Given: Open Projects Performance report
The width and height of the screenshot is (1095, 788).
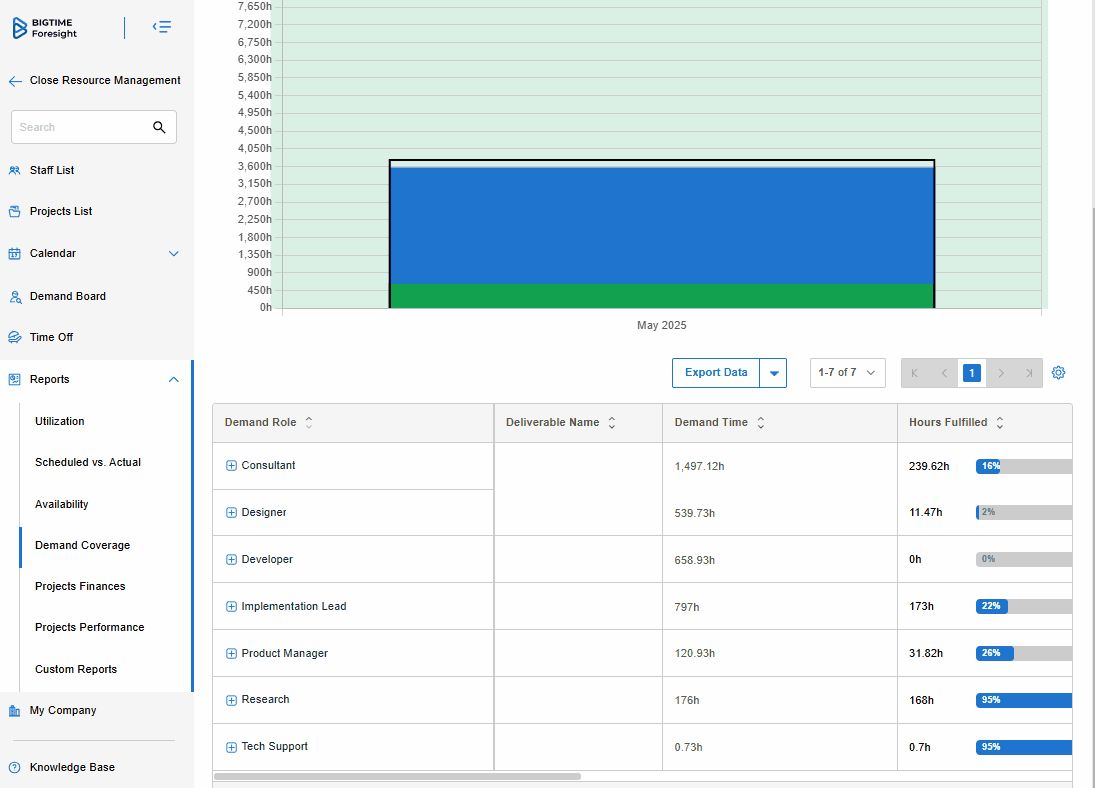Looking at the screenshot, I should tap(89, 627).
